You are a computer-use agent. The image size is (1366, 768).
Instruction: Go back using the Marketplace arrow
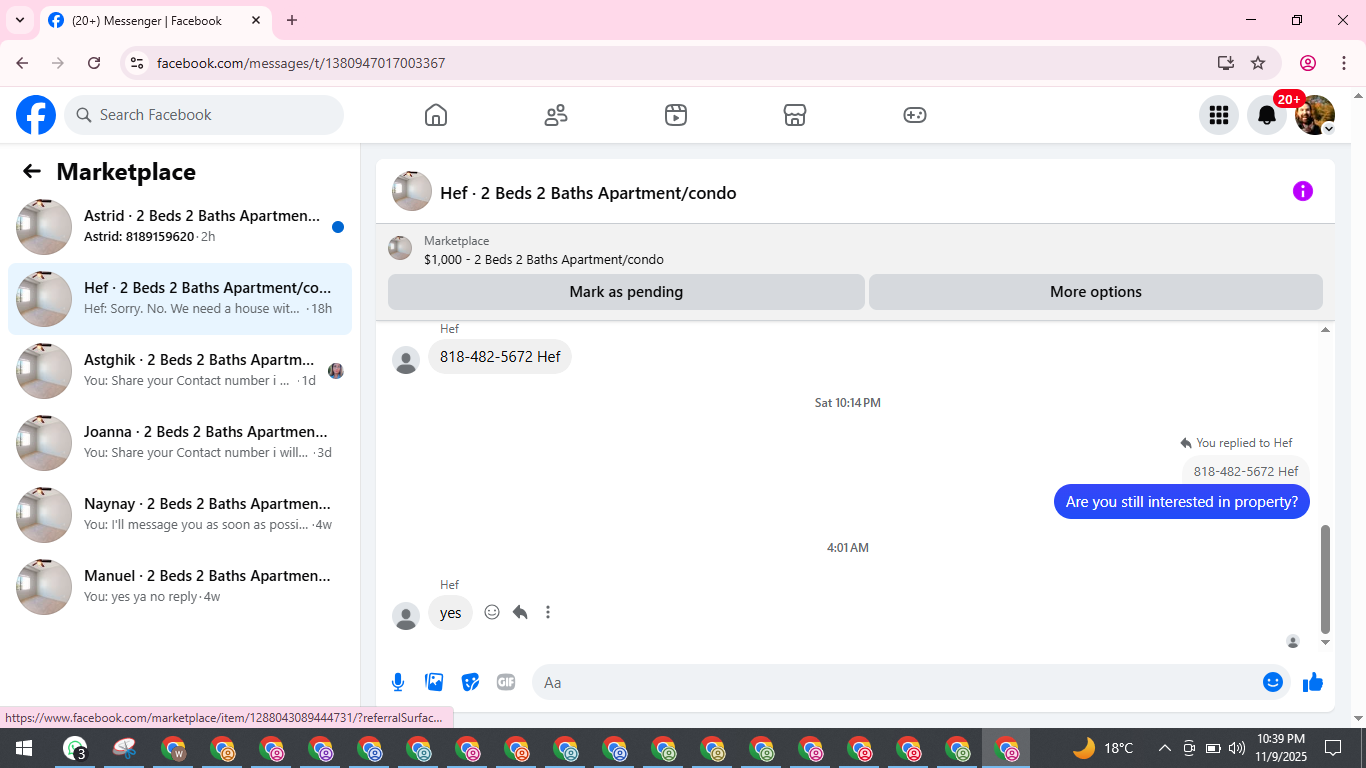coord(32,172)
